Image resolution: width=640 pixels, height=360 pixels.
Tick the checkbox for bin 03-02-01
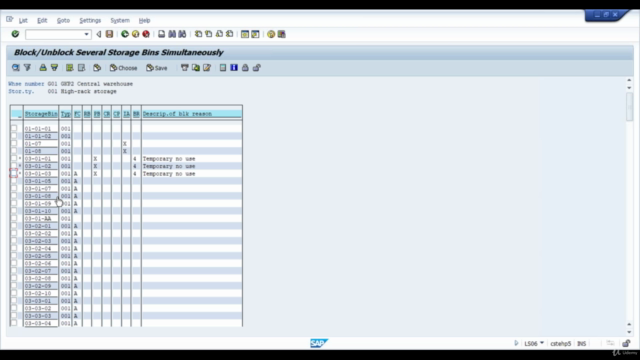click(x=14, y=225)
